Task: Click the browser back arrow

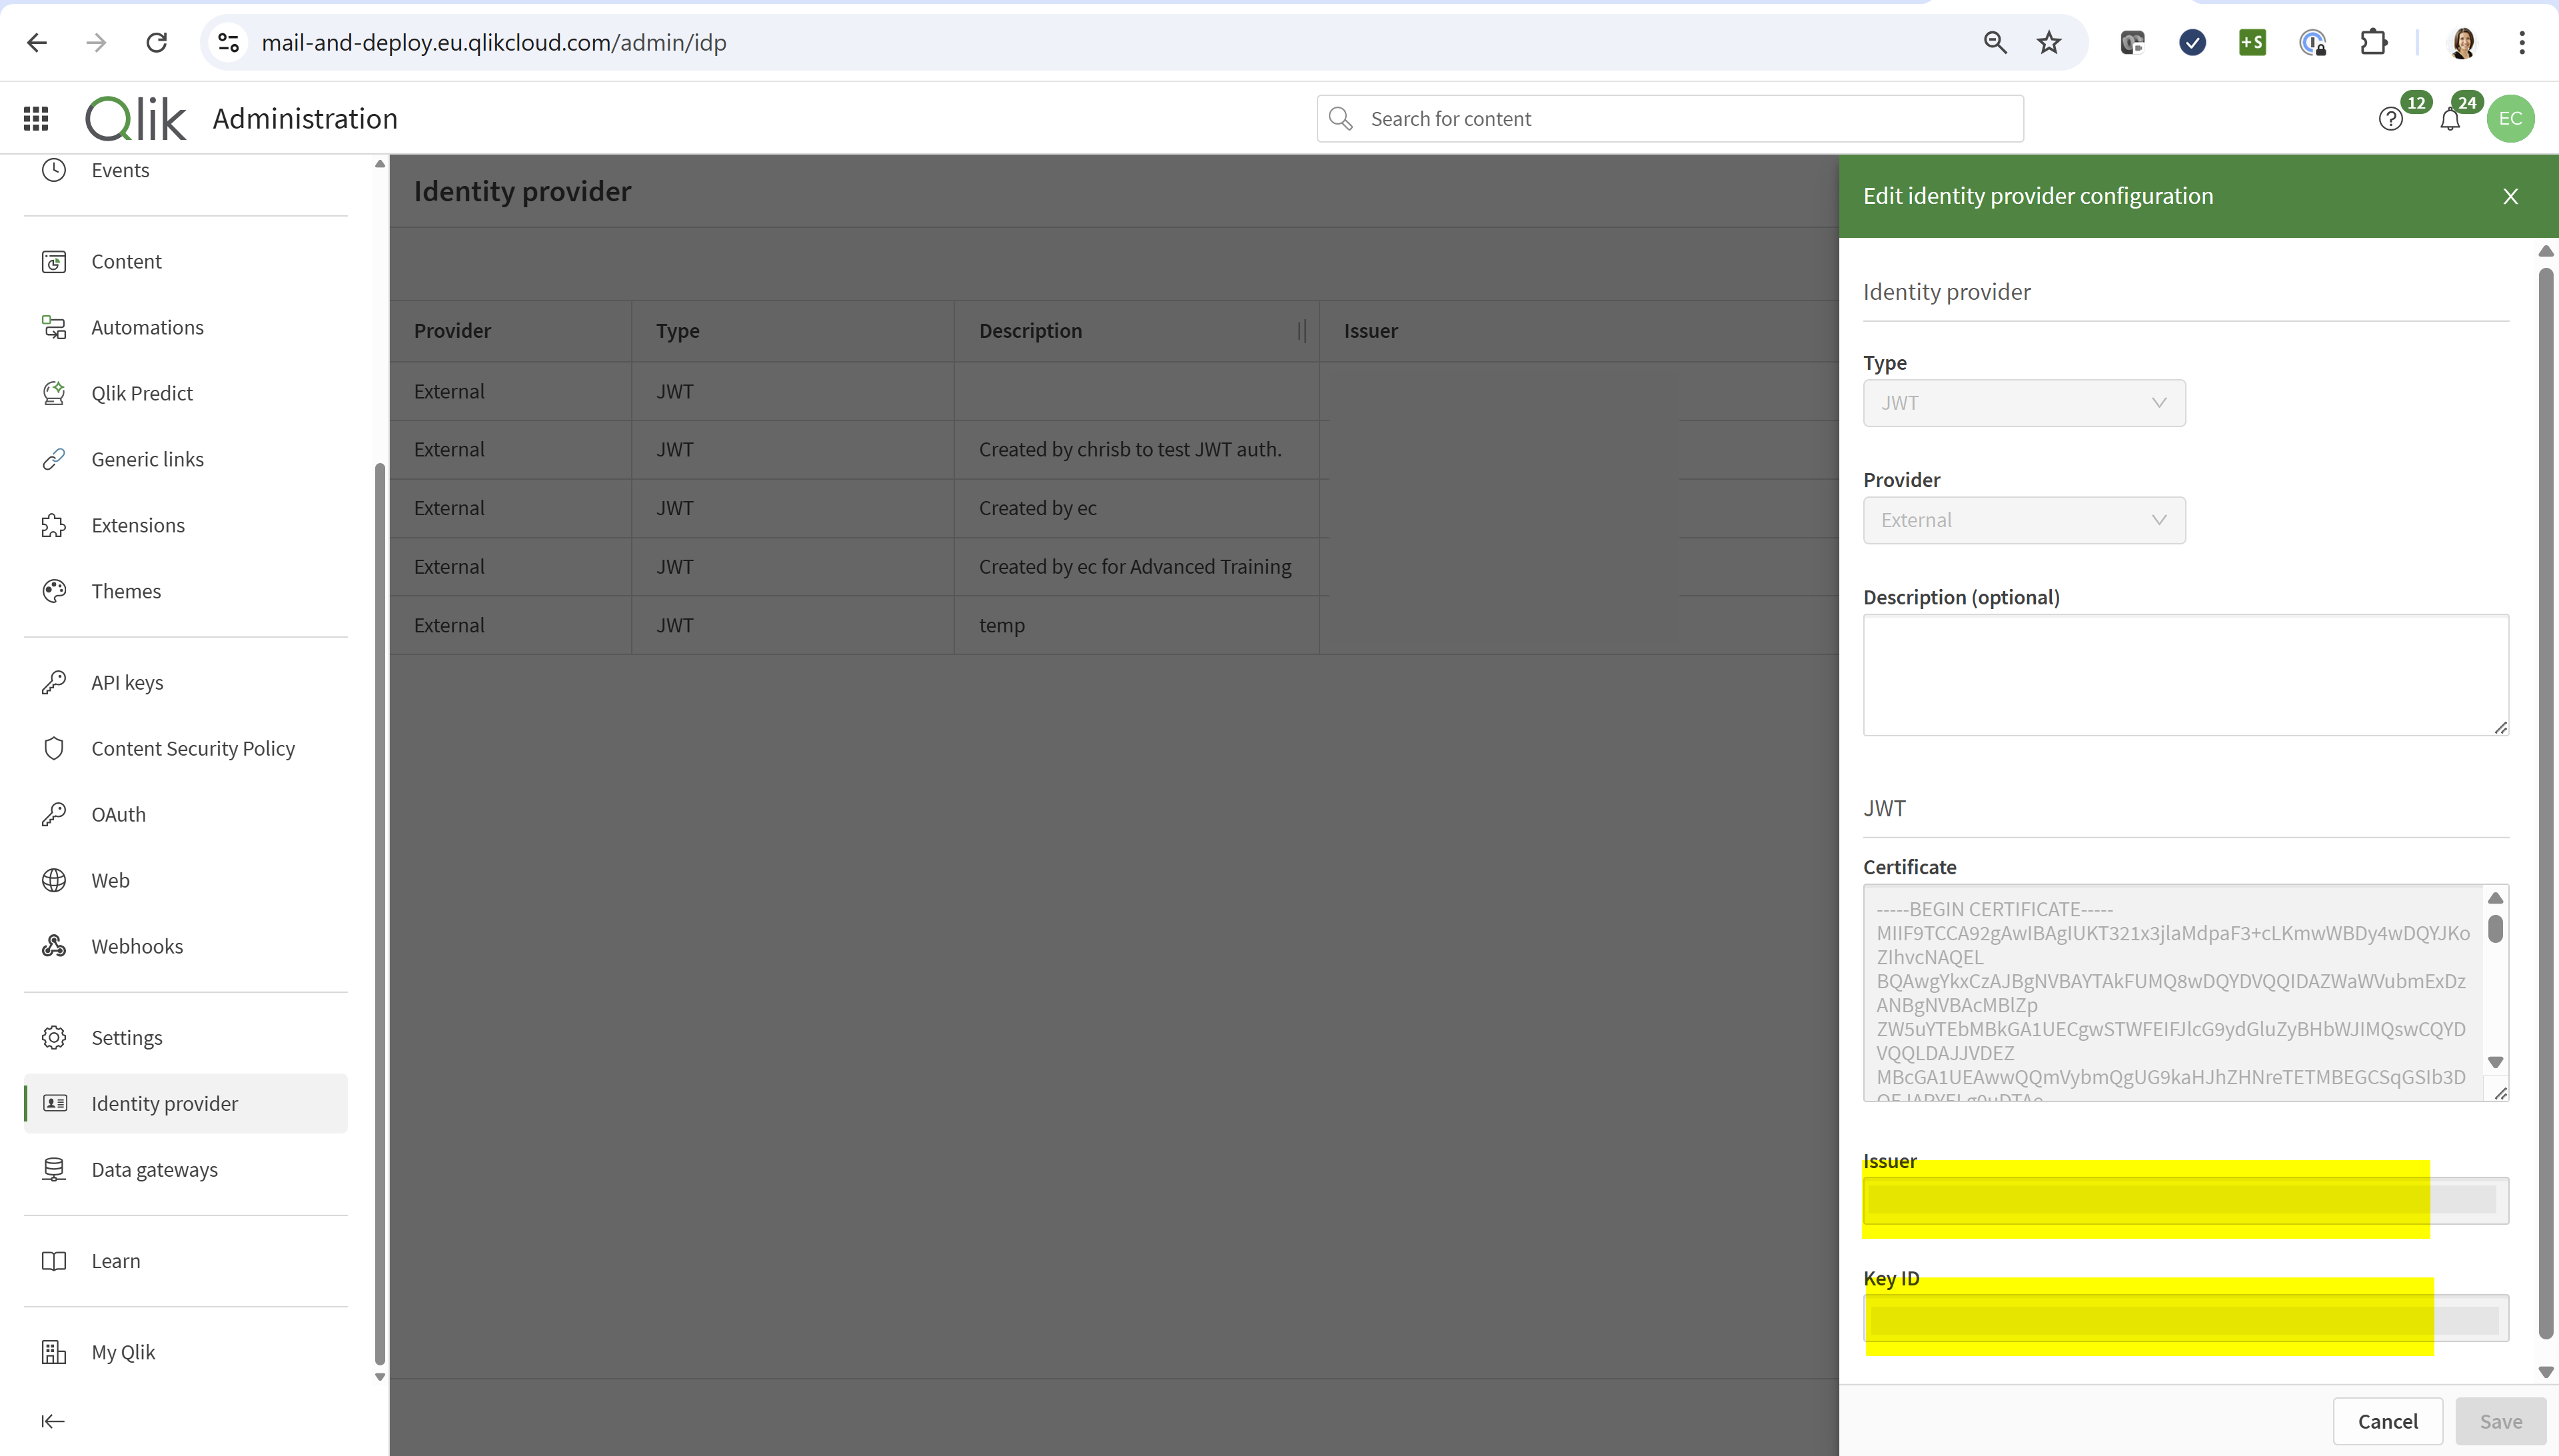Action: coord(37,42)
